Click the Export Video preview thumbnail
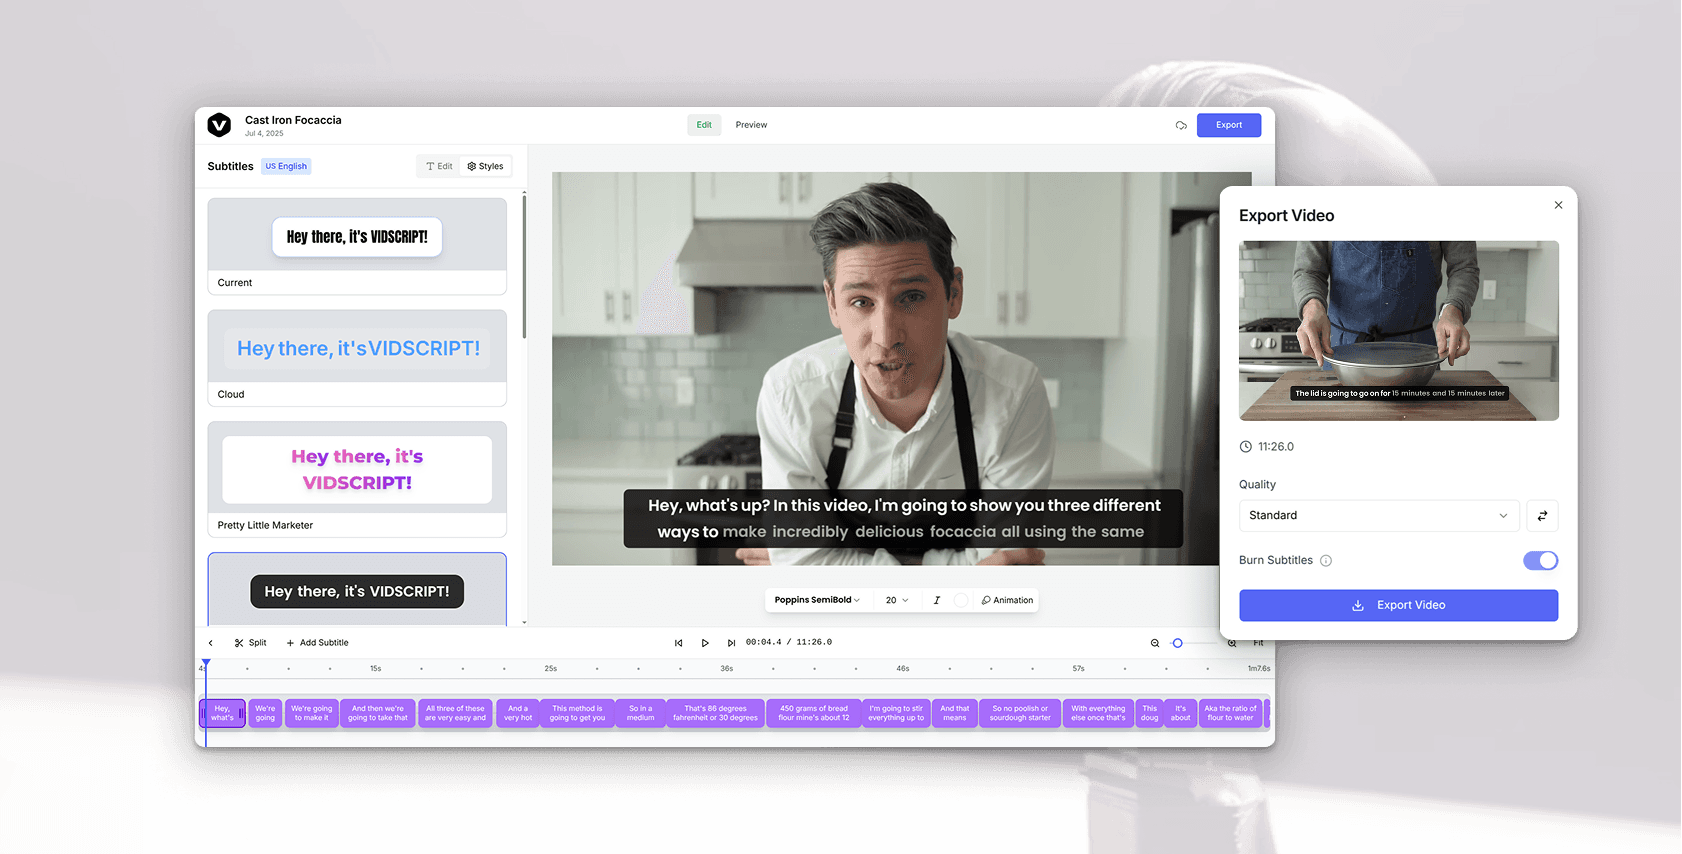Viewport: 1682px width, 854px height. (x=1398, y=330)
